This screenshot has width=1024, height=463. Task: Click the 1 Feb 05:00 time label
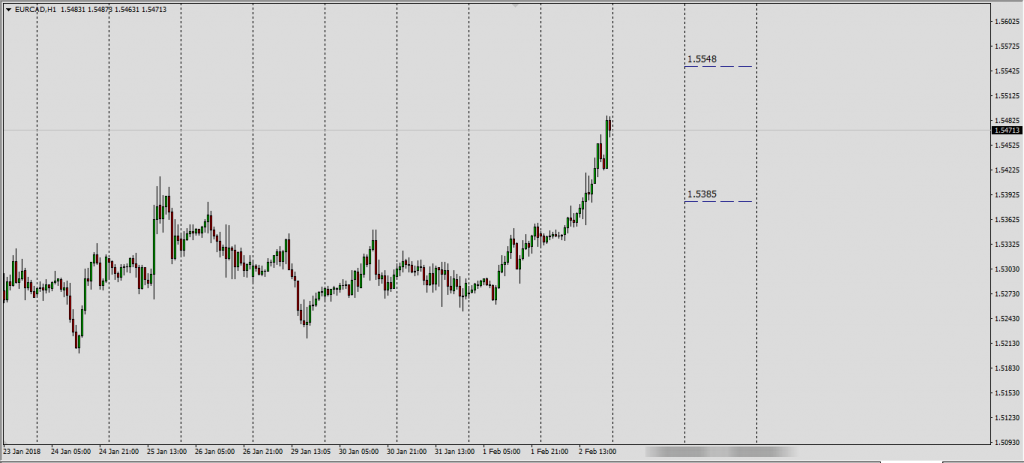503,451
